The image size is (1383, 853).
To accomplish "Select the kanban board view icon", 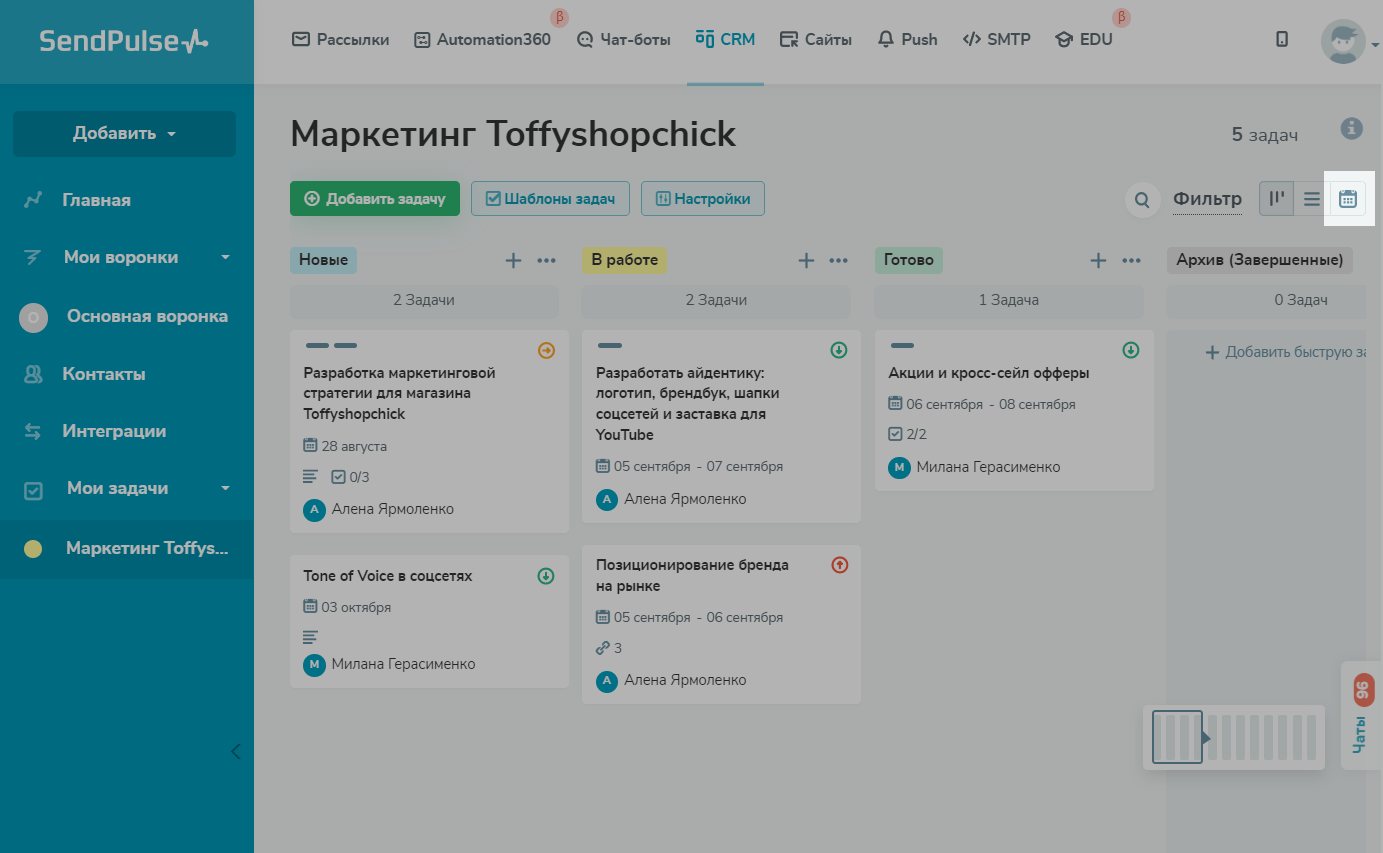I will (x=1276, y=199).
